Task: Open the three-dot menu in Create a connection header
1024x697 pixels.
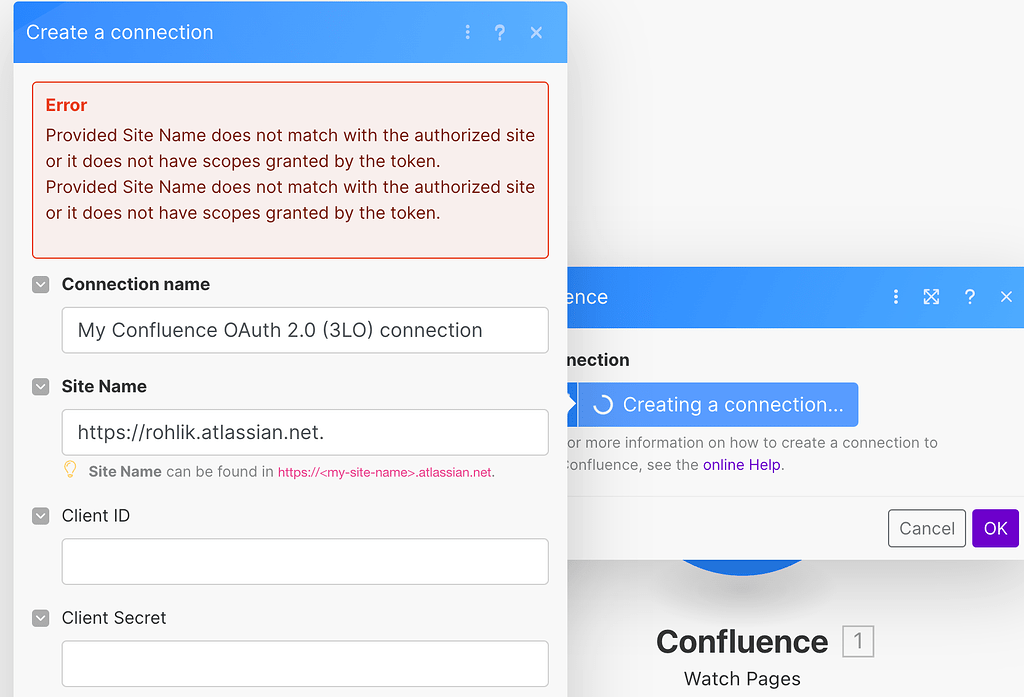Action: click(467, 32)
